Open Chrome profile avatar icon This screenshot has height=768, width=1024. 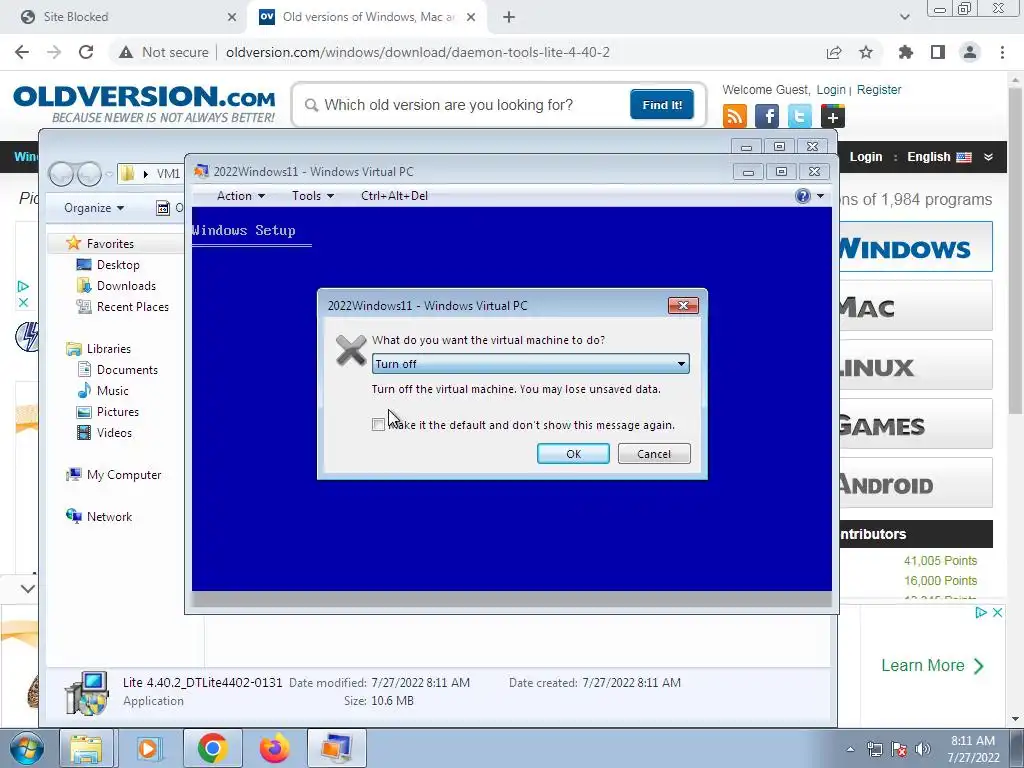pyautogui.click(x=970, y=52)
